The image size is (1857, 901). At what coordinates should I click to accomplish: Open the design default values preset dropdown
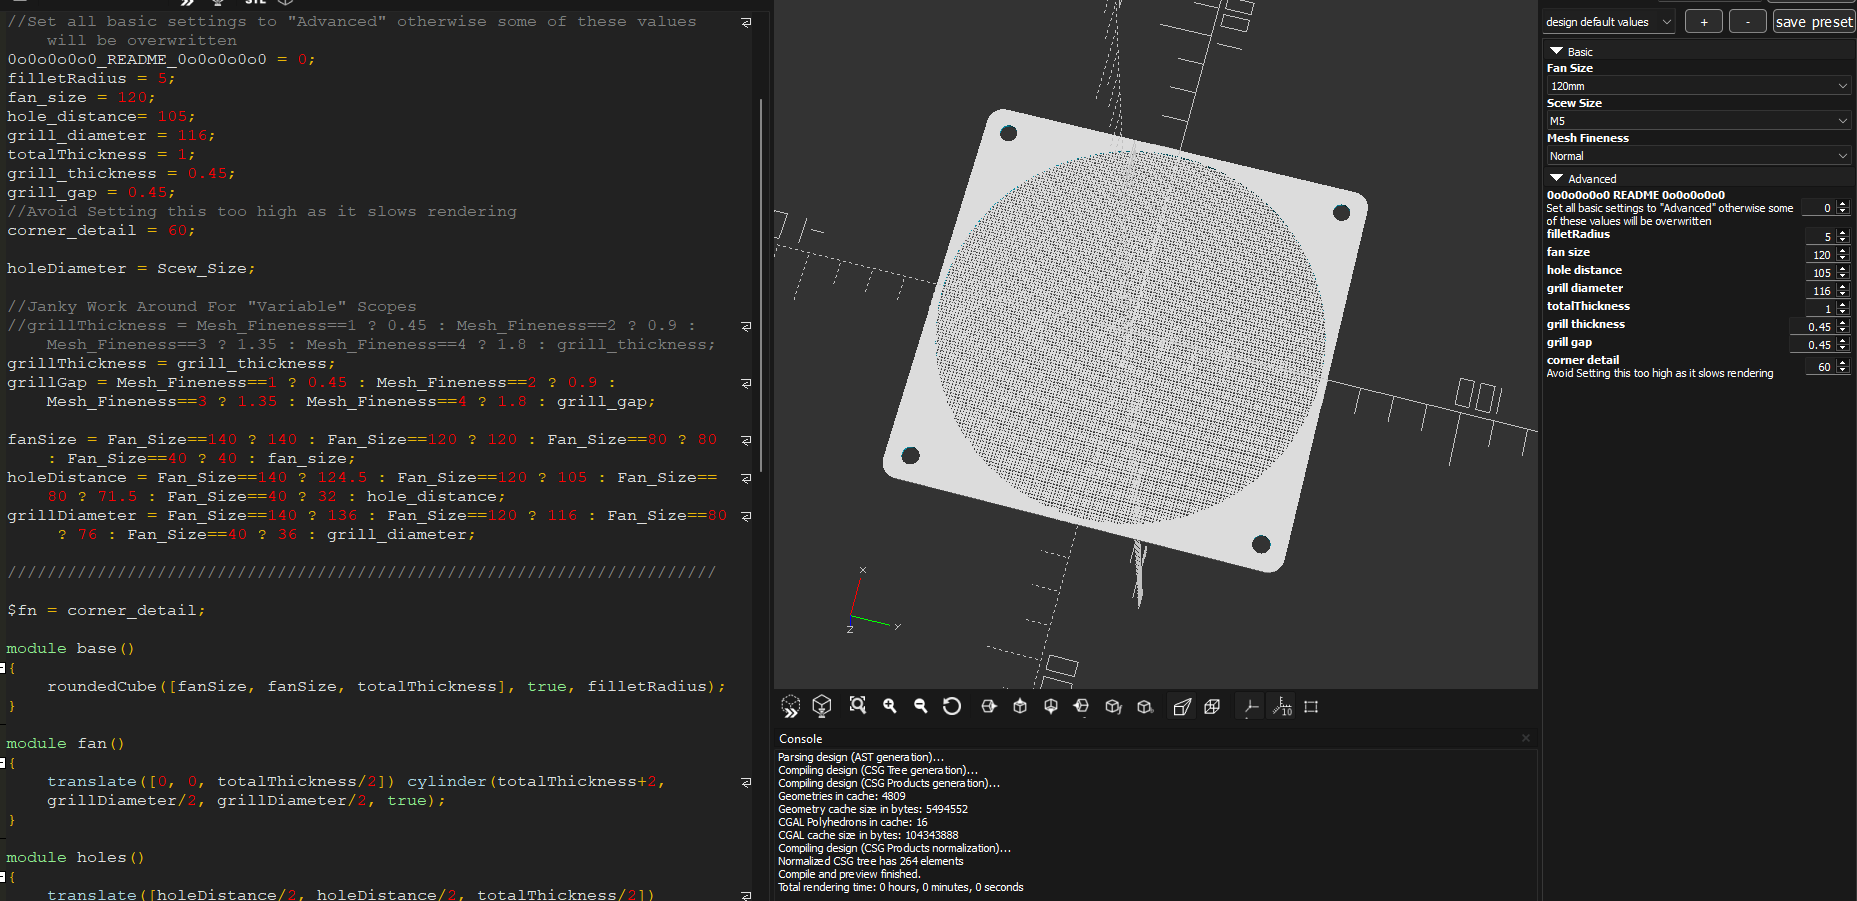click(1608, 22)
